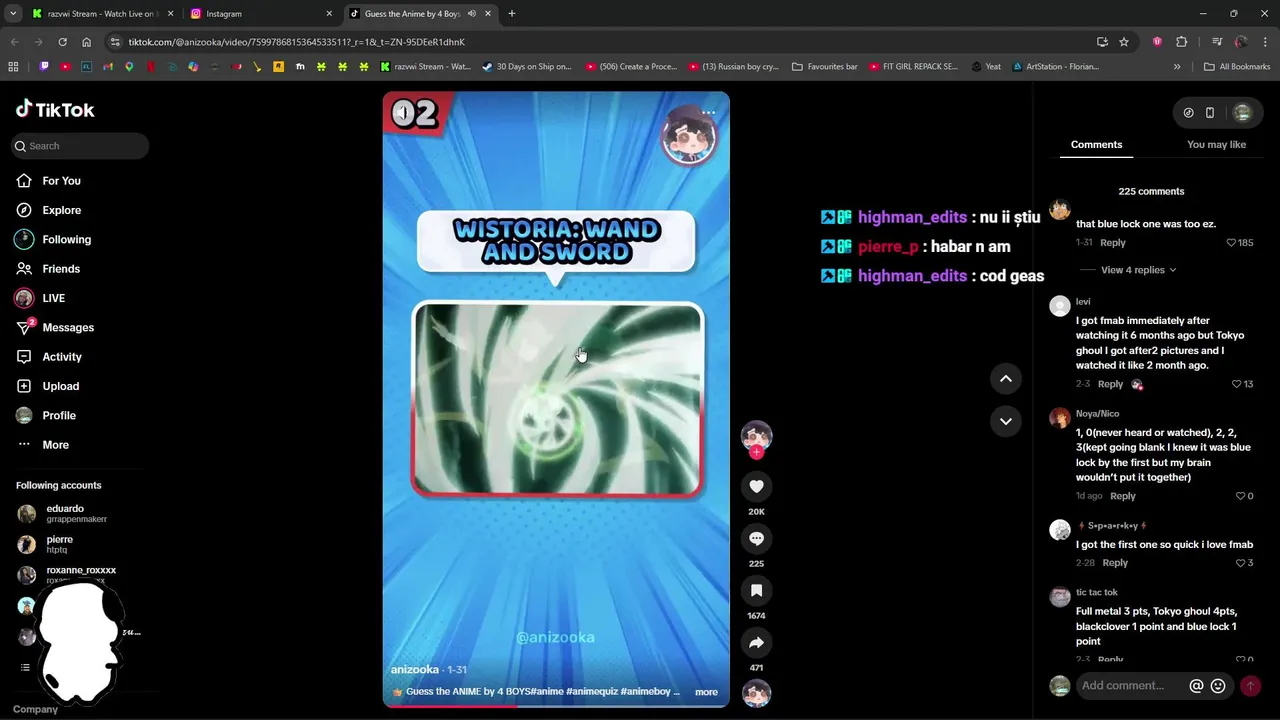Save video with bookmark icon

click(x=756, y=590)
